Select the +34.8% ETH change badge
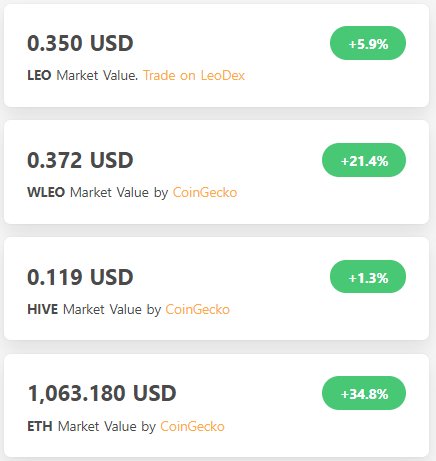 364,393
